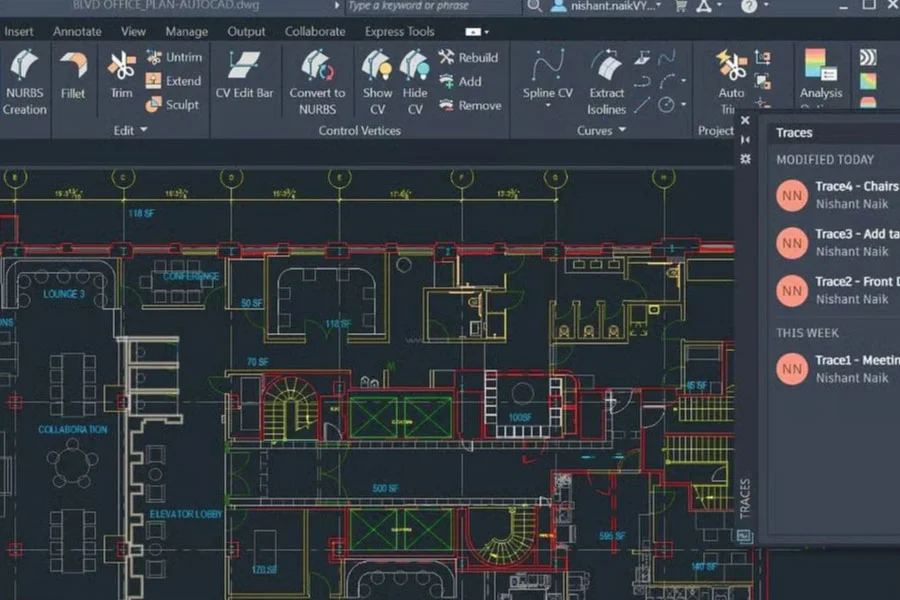Choose the Extract Isolines tool
The width and height of the screenshot is (900, 600).
[x=606, y=80]
